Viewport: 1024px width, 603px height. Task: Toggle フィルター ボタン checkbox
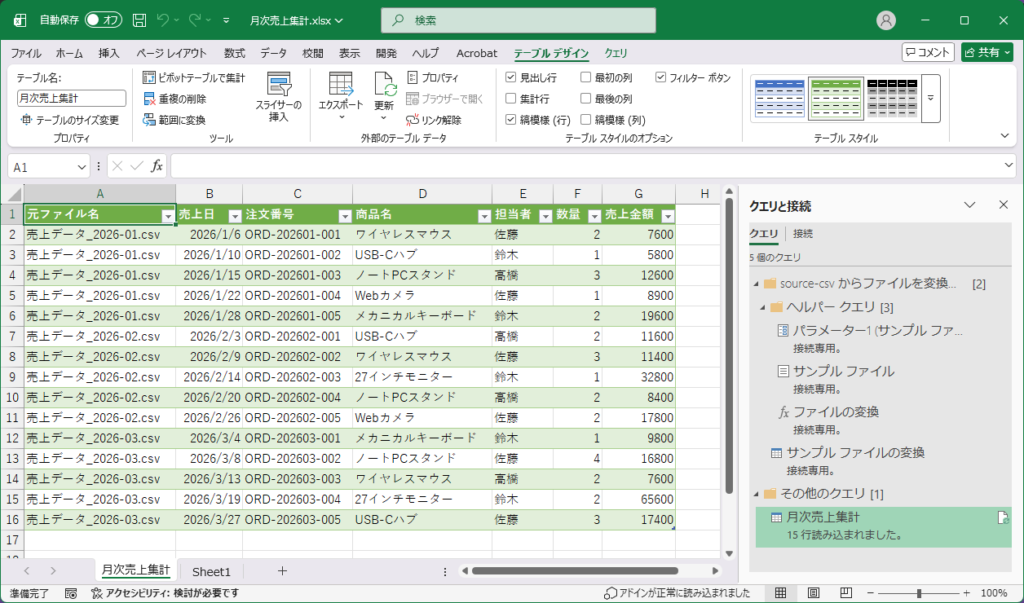(x=661, y=77)
